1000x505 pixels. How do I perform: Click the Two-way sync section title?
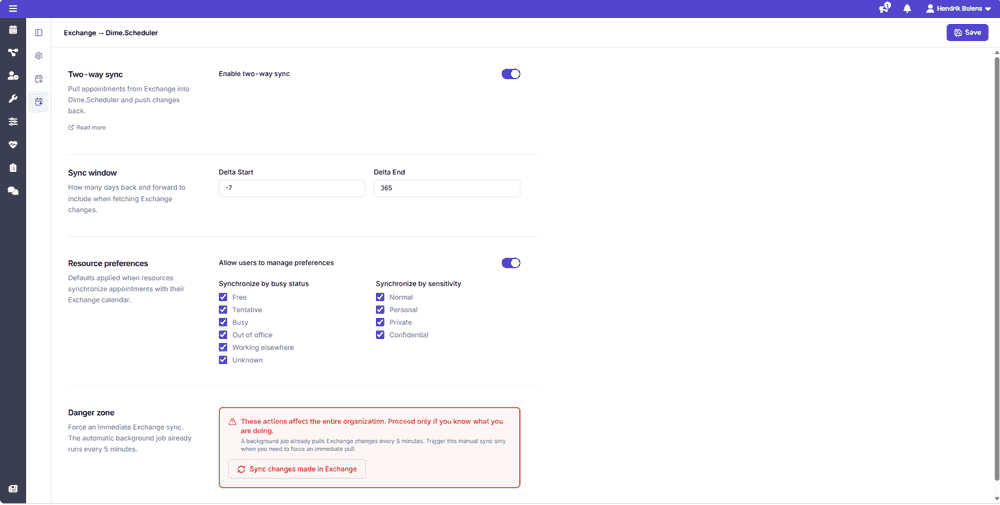point(96,74)
